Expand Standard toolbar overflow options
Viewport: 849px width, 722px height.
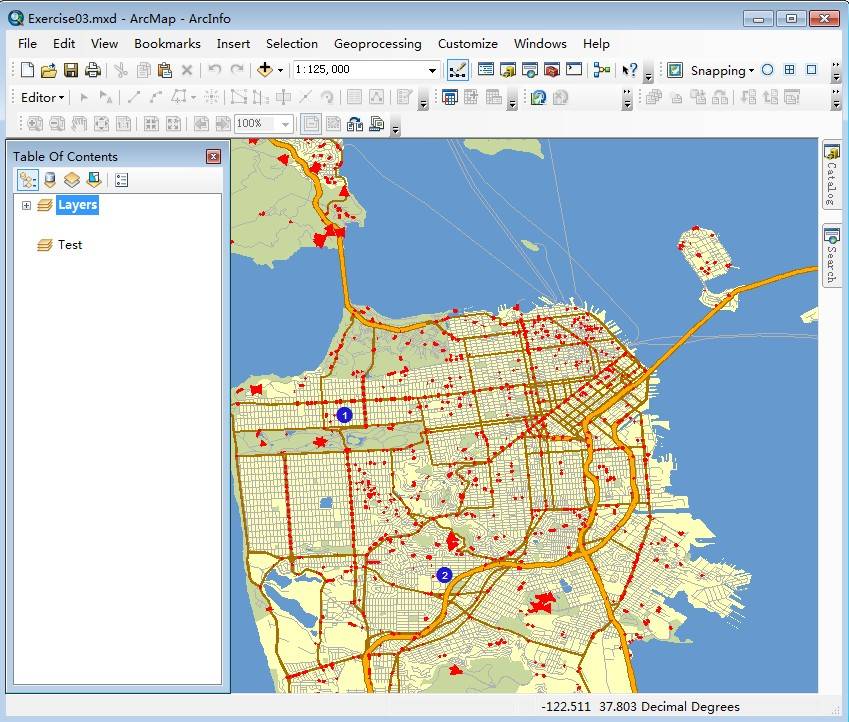(x=649, y=71)
